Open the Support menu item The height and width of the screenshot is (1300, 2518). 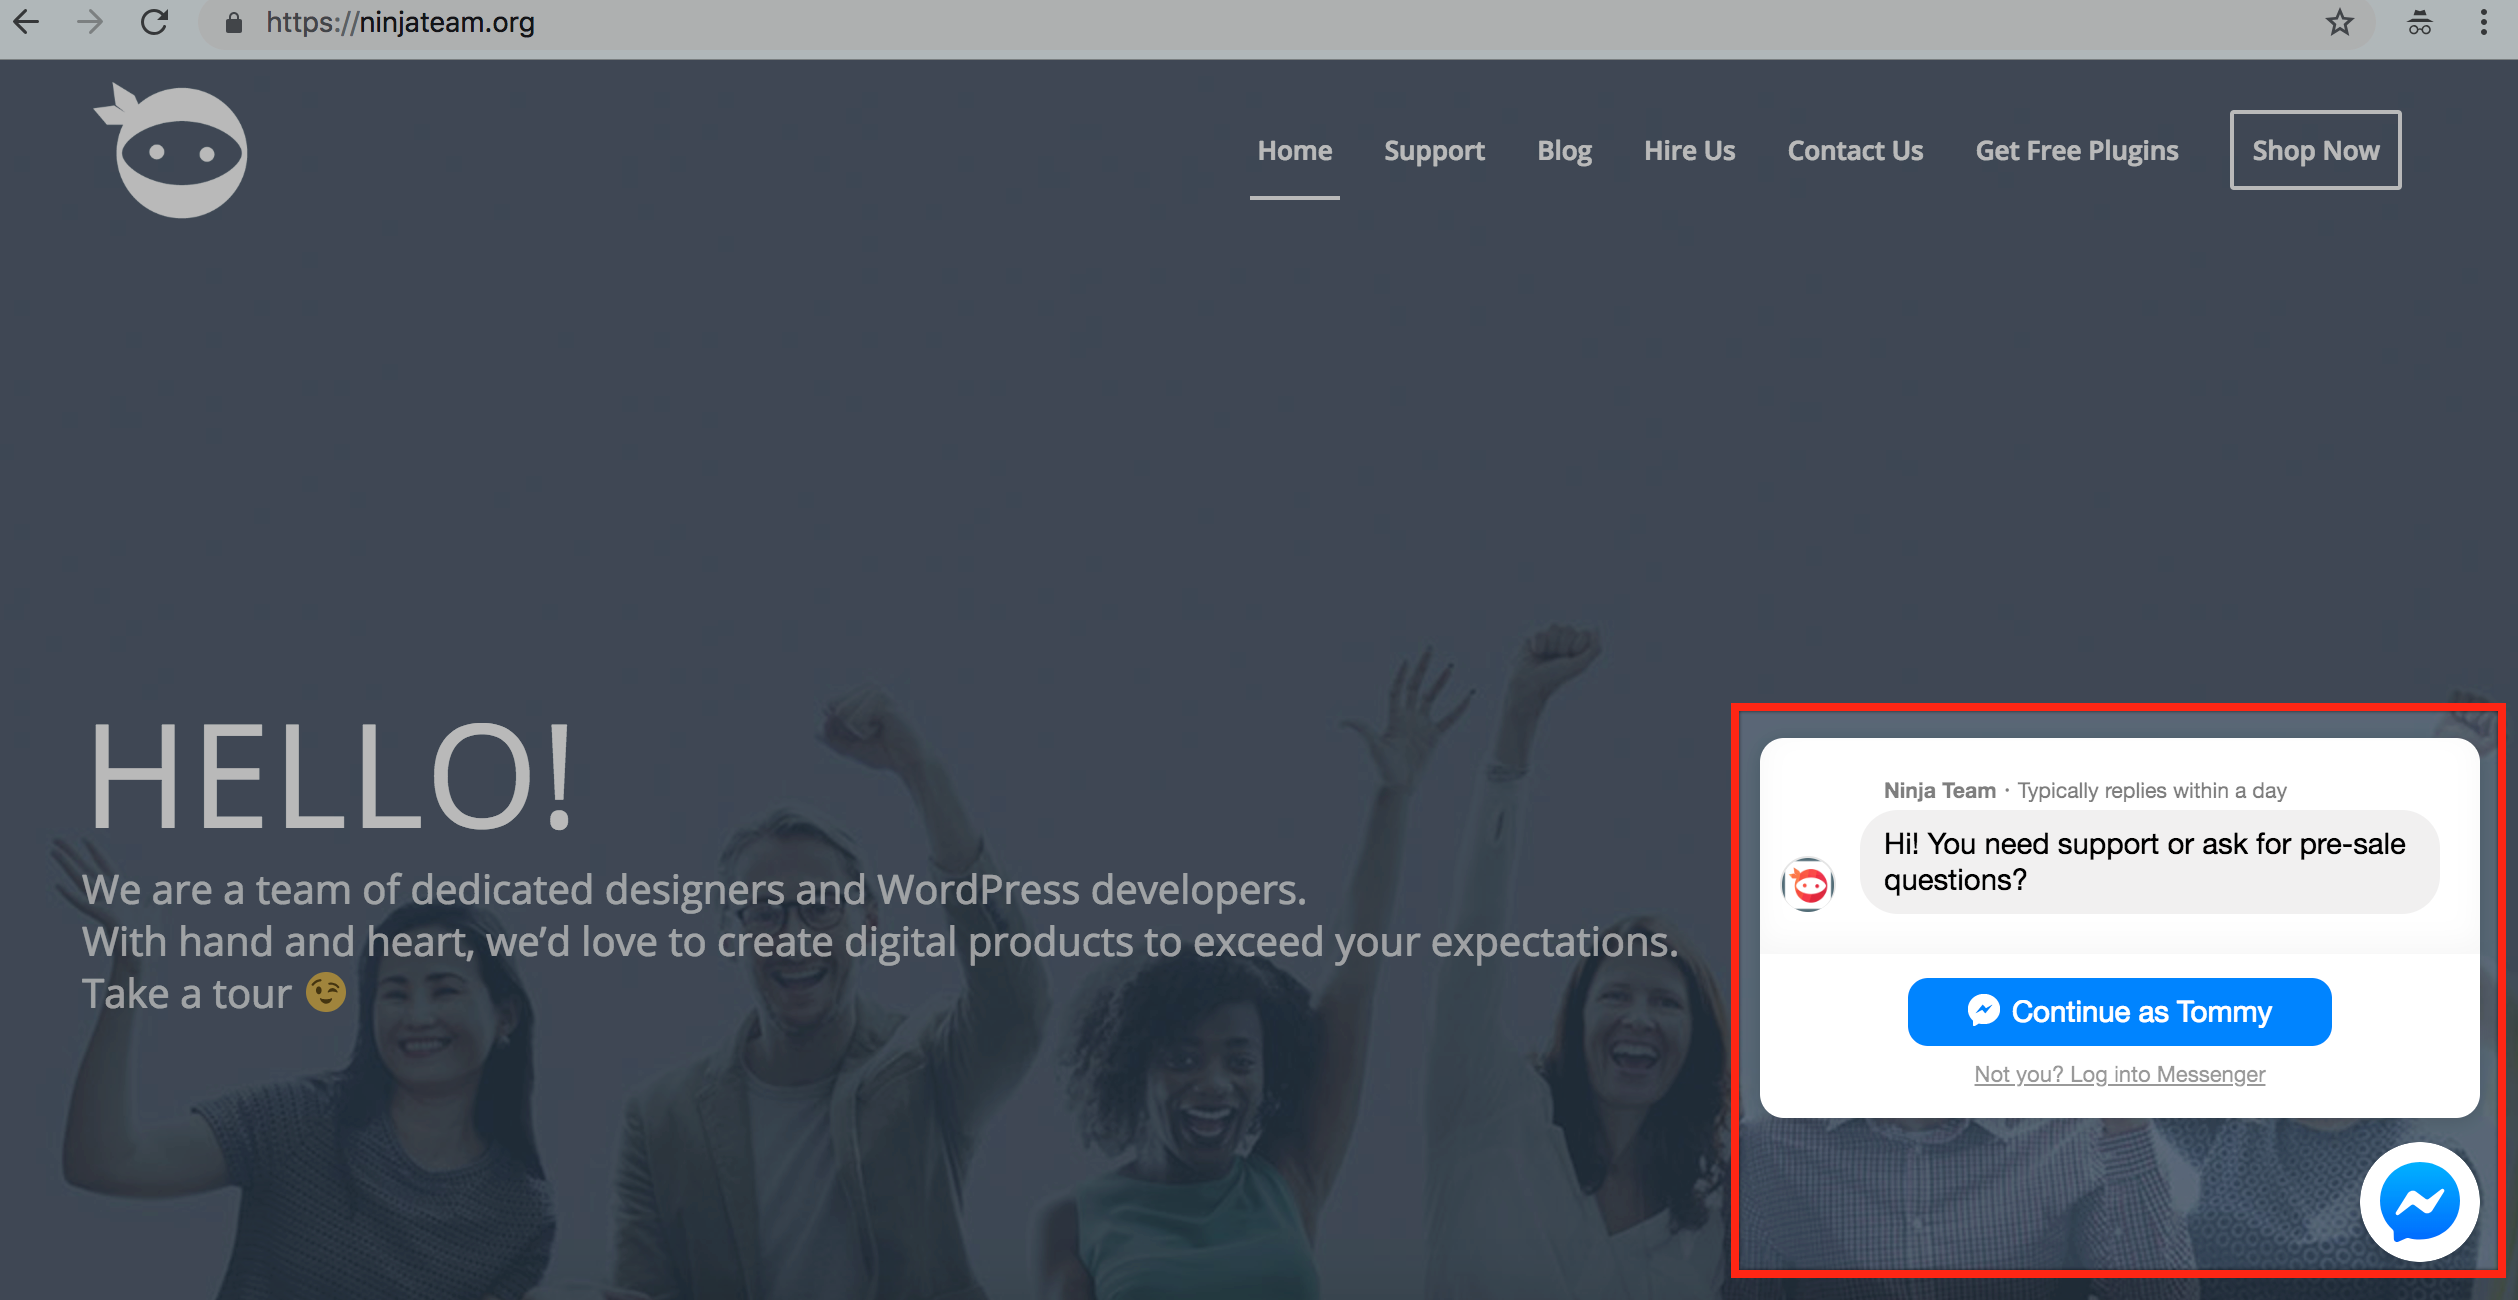1434,151
